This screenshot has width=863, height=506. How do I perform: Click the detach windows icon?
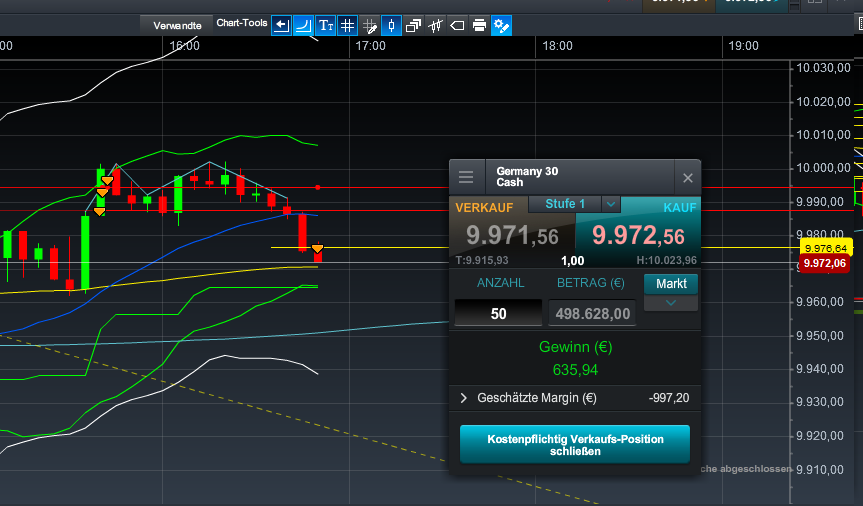[x=413, y=25]
